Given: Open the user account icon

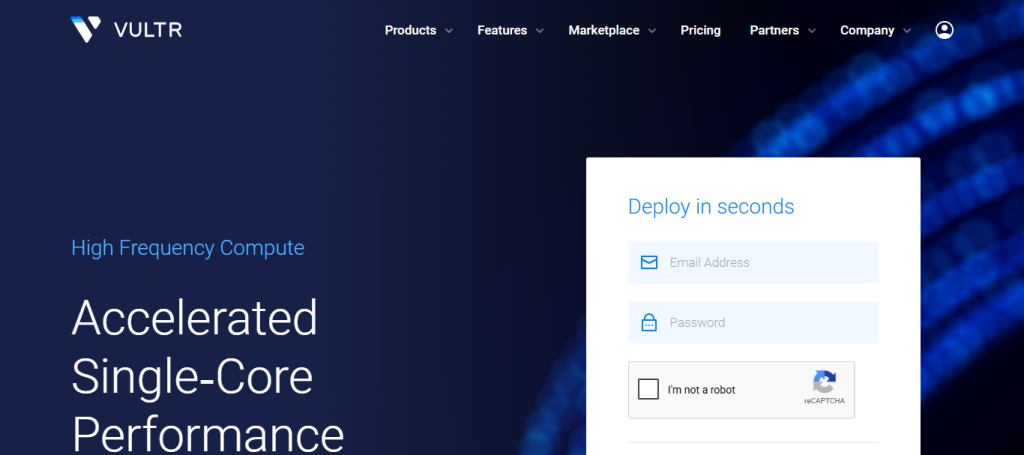Looking at the screenshot, I should point(944,30).
